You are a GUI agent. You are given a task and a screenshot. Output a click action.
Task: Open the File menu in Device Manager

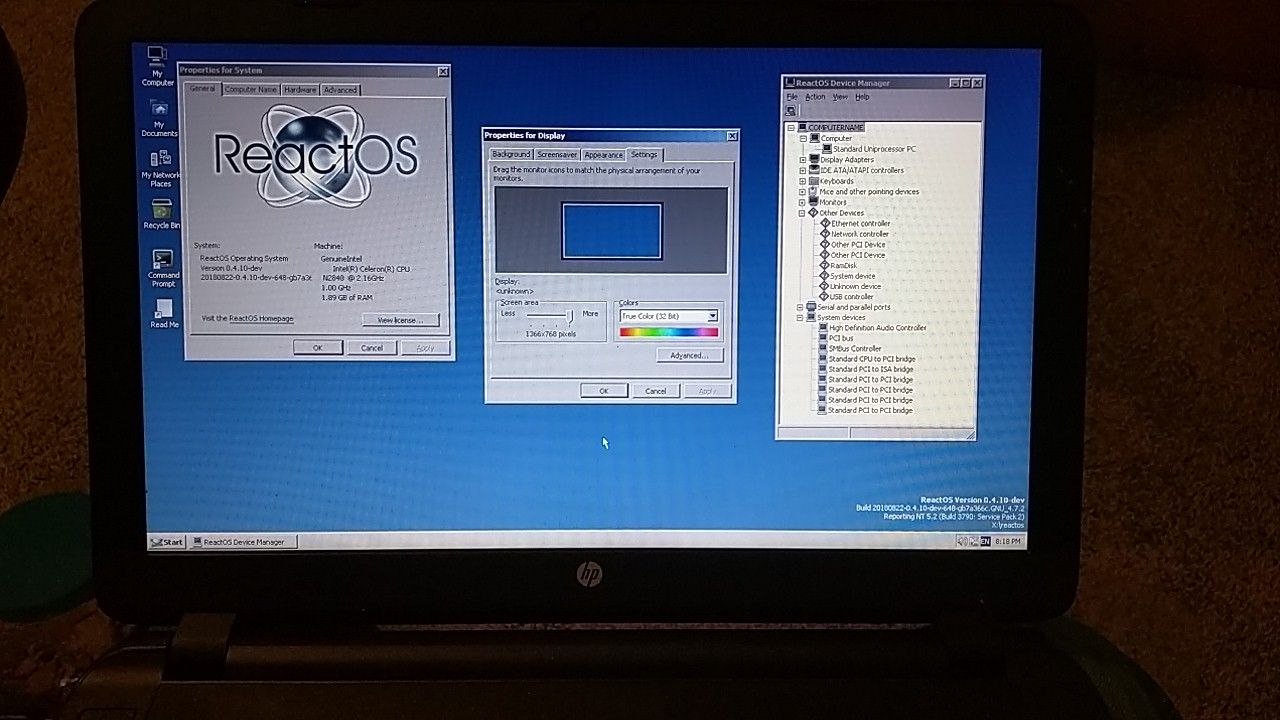[792, 97]
